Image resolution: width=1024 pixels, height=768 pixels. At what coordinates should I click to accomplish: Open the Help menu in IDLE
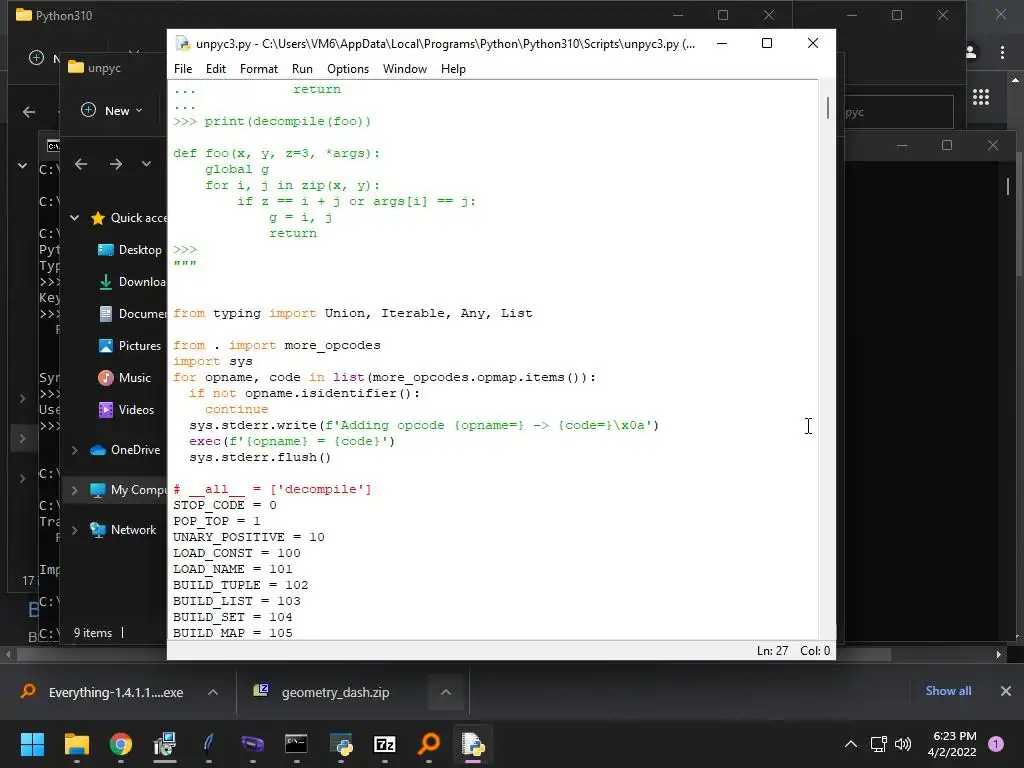(x=453, y=69)
